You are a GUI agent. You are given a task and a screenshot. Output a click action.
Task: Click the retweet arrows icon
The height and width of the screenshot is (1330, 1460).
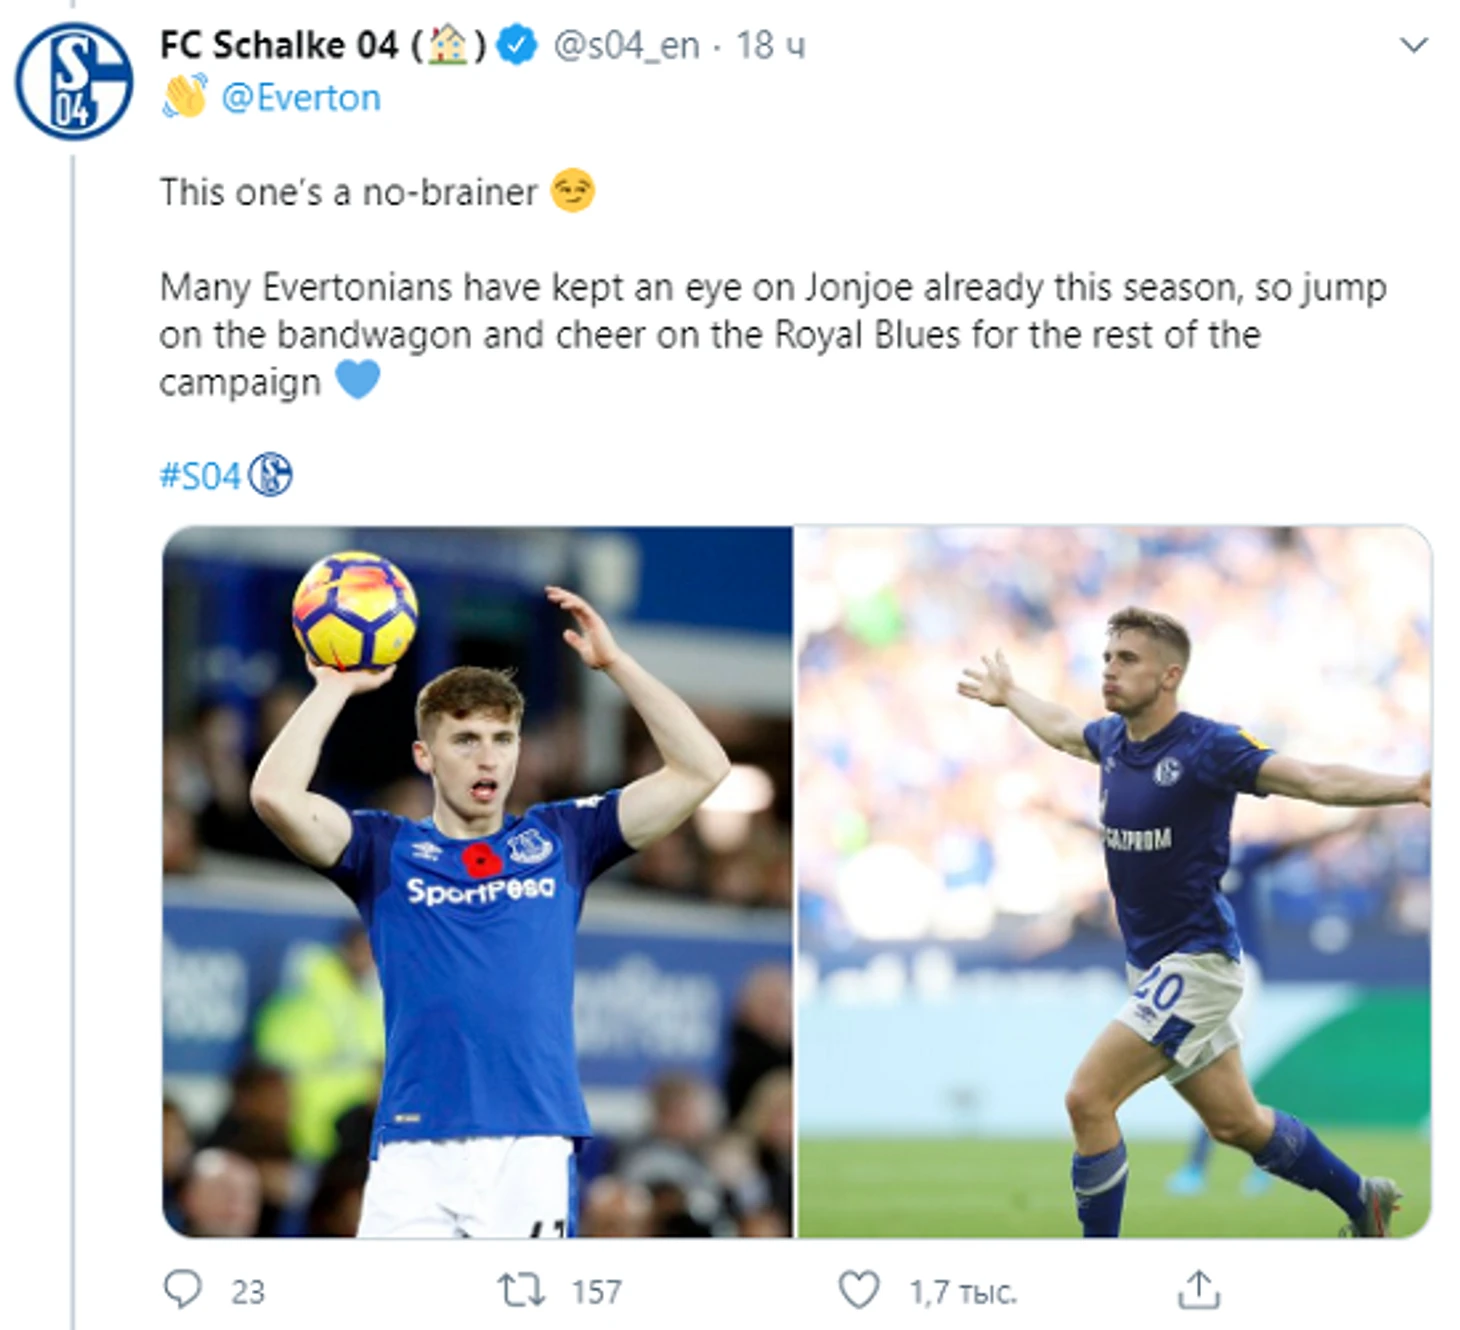tap(522, 1290)
